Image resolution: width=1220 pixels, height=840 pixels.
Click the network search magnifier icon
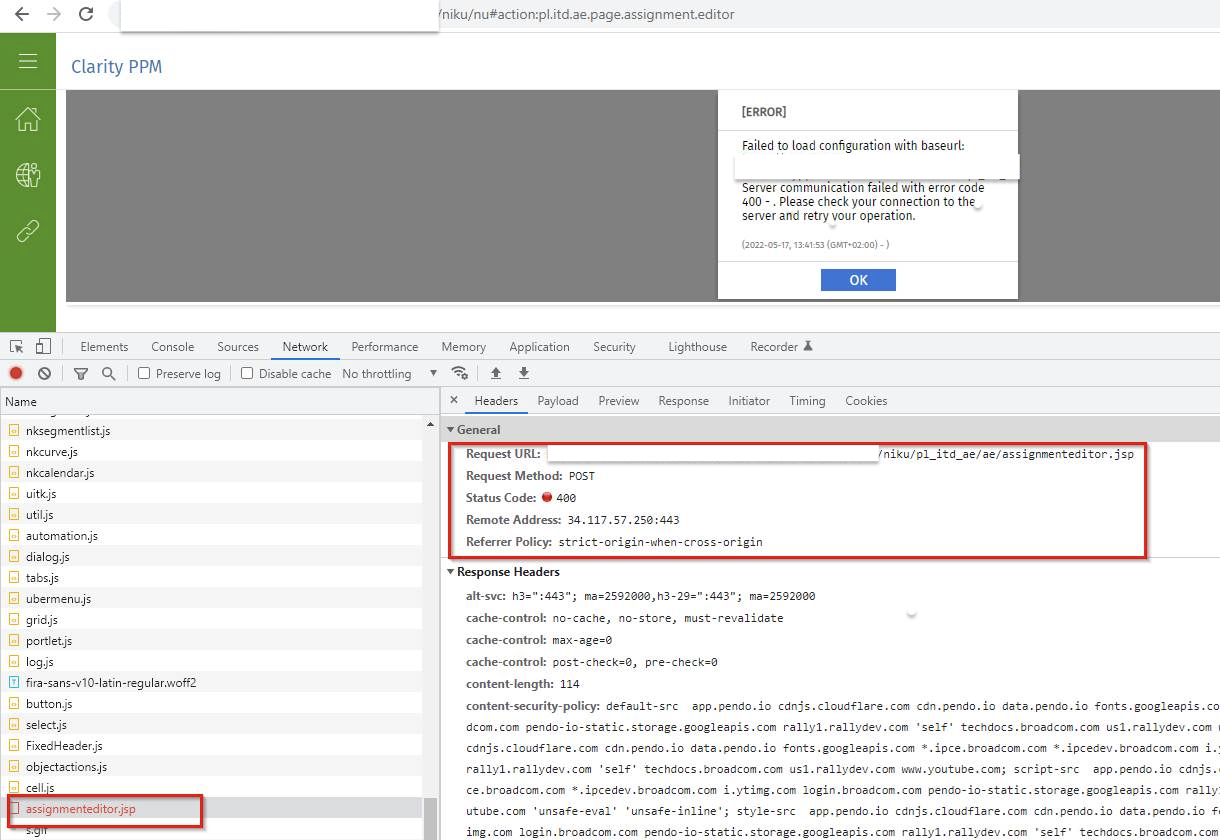[x=108, y=373]
